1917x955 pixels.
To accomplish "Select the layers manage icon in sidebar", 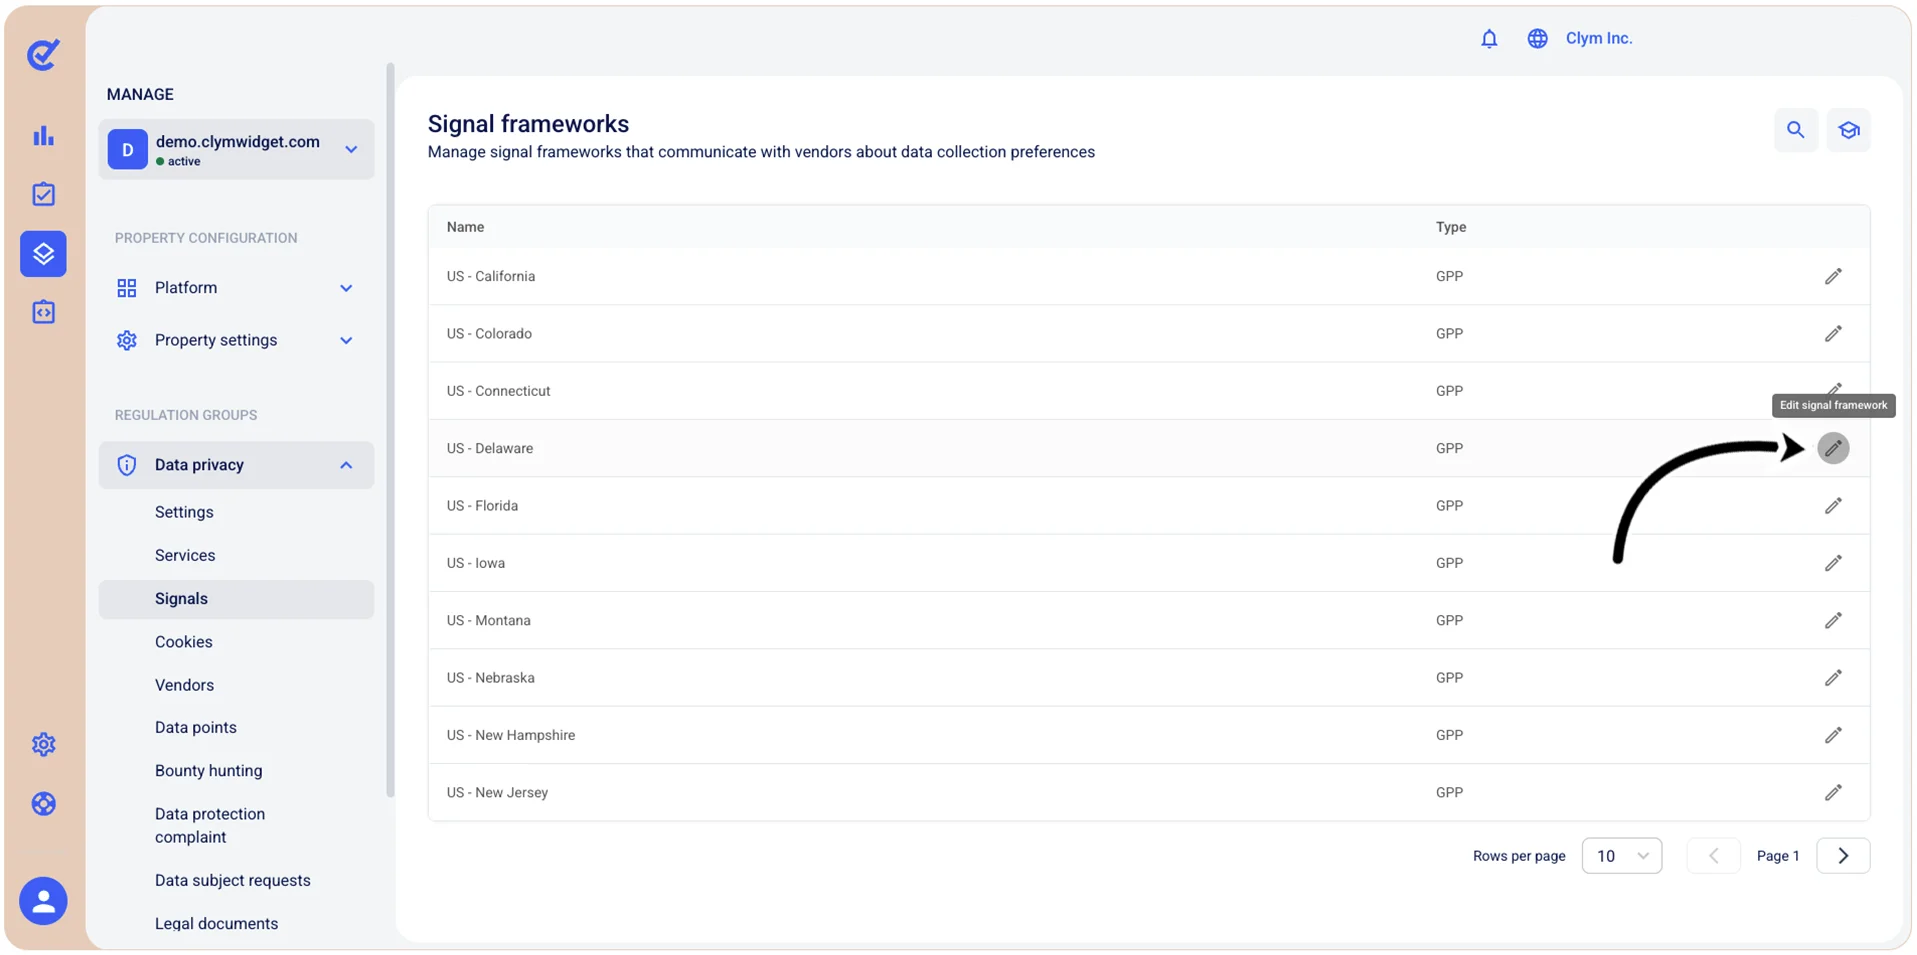I will [43, 254].
